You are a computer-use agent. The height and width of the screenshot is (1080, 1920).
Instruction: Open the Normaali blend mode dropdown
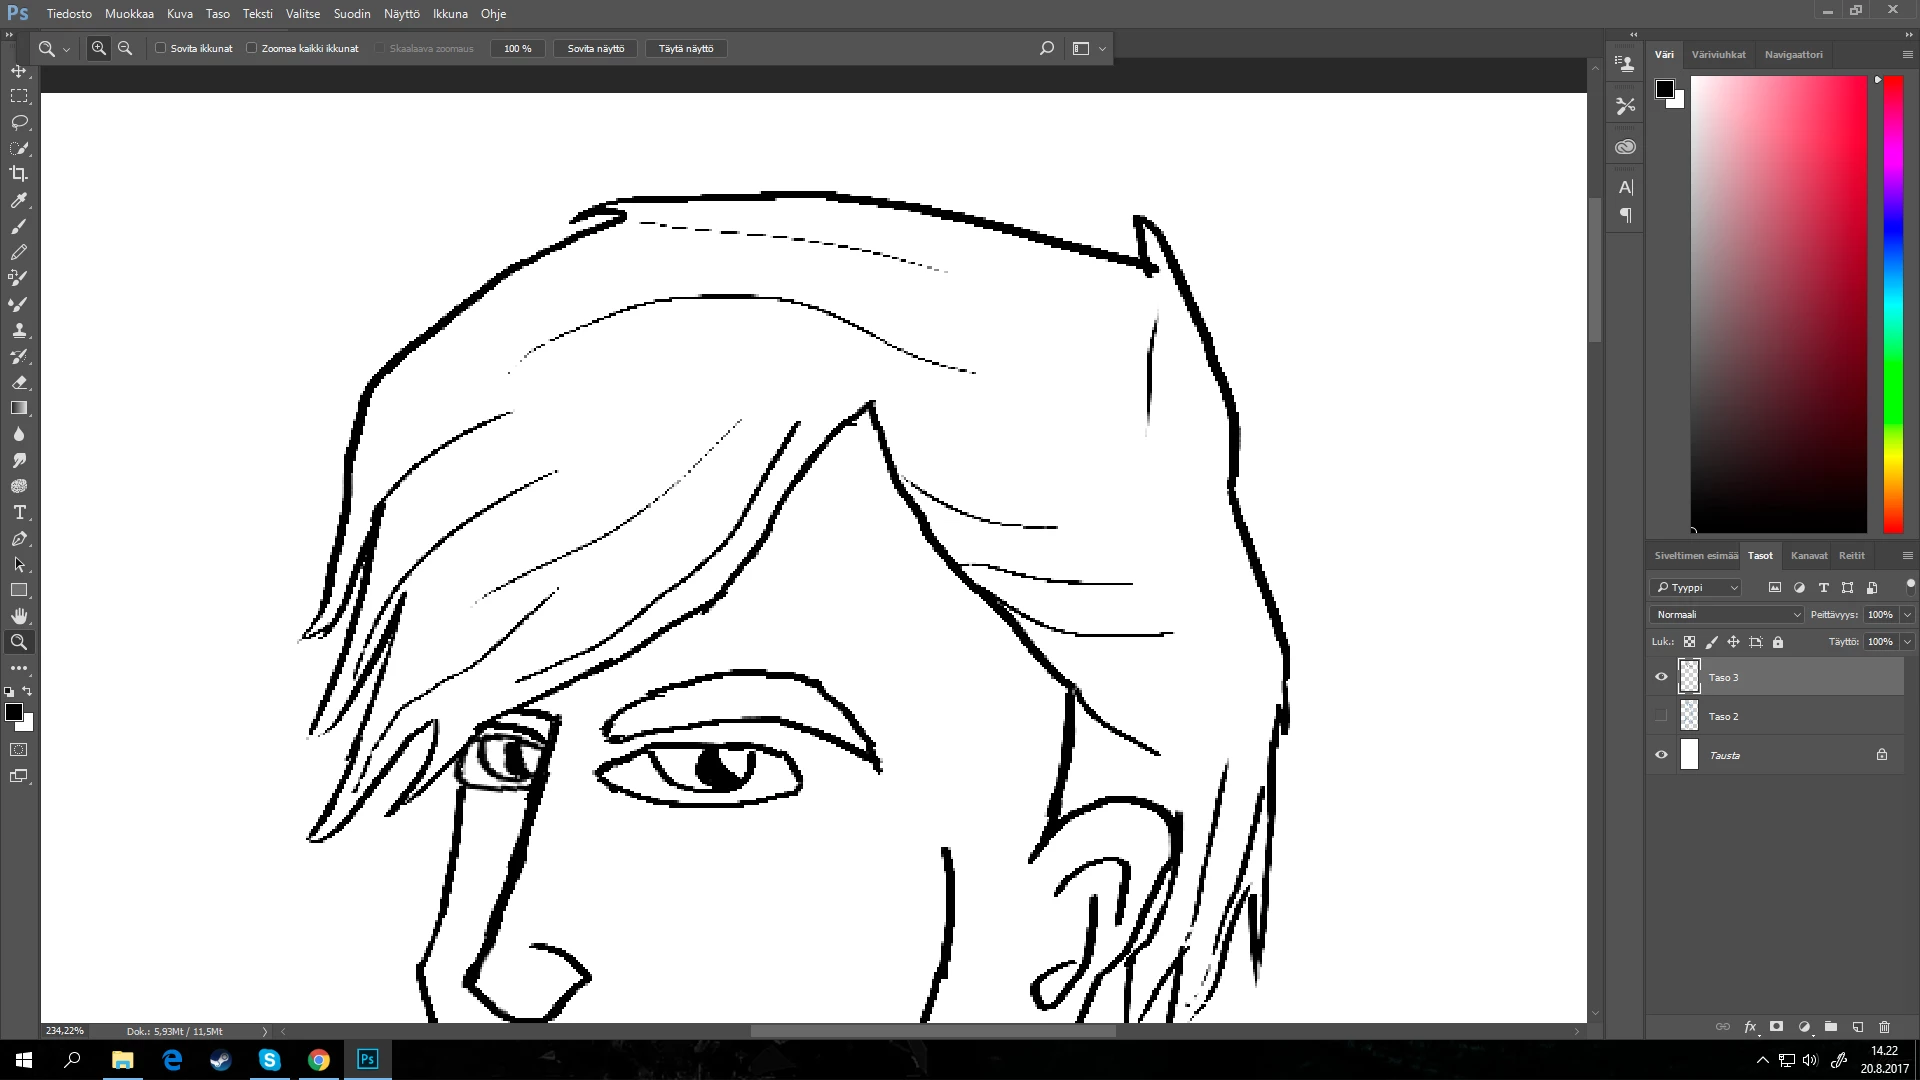[x=1726, y=615]
